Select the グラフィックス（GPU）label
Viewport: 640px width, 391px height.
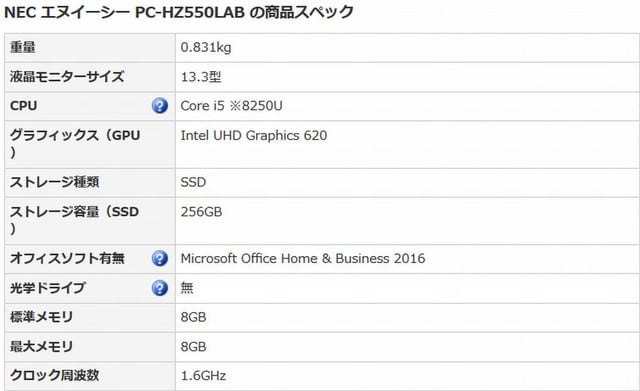[75, 143]
